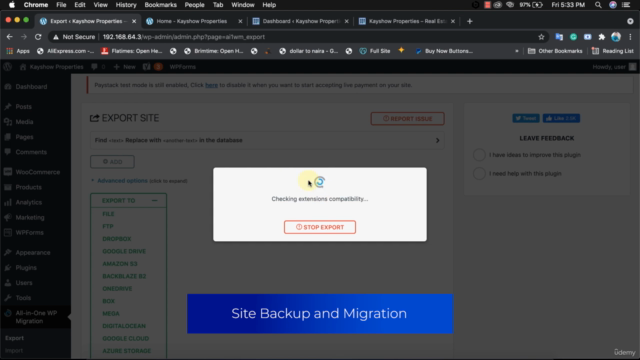This screenshot has width=640, height=360.
Task: Choose AZURE STORAGE export destination
Action: (x=127, y=351)
